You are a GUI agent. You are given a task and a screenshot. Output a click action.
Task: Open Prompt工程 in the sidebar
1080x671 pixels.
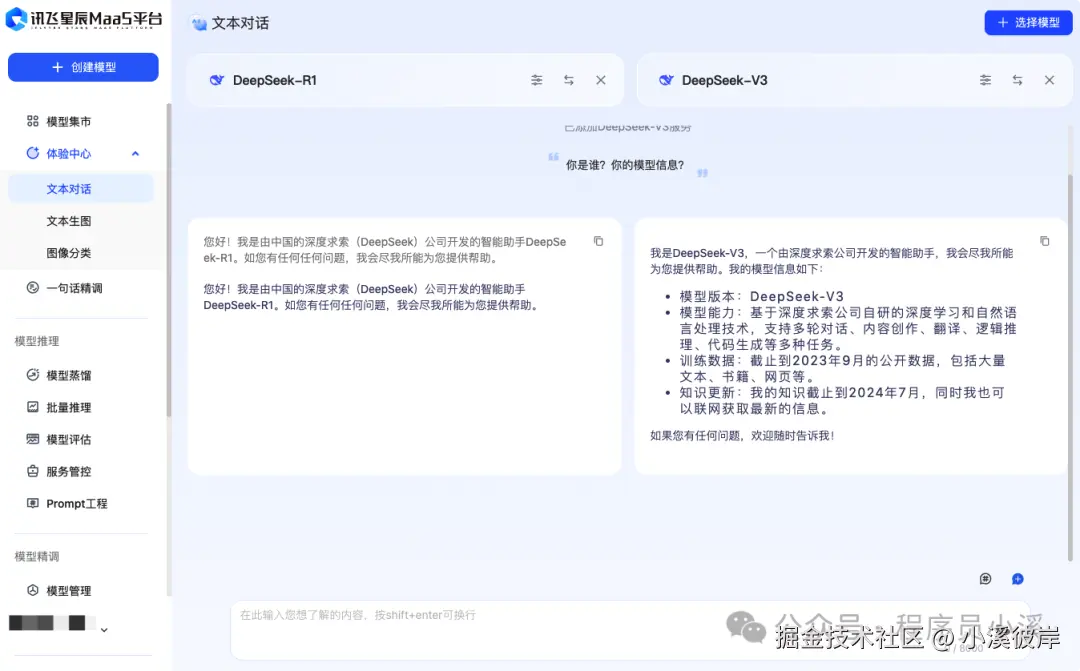(76, 504)
